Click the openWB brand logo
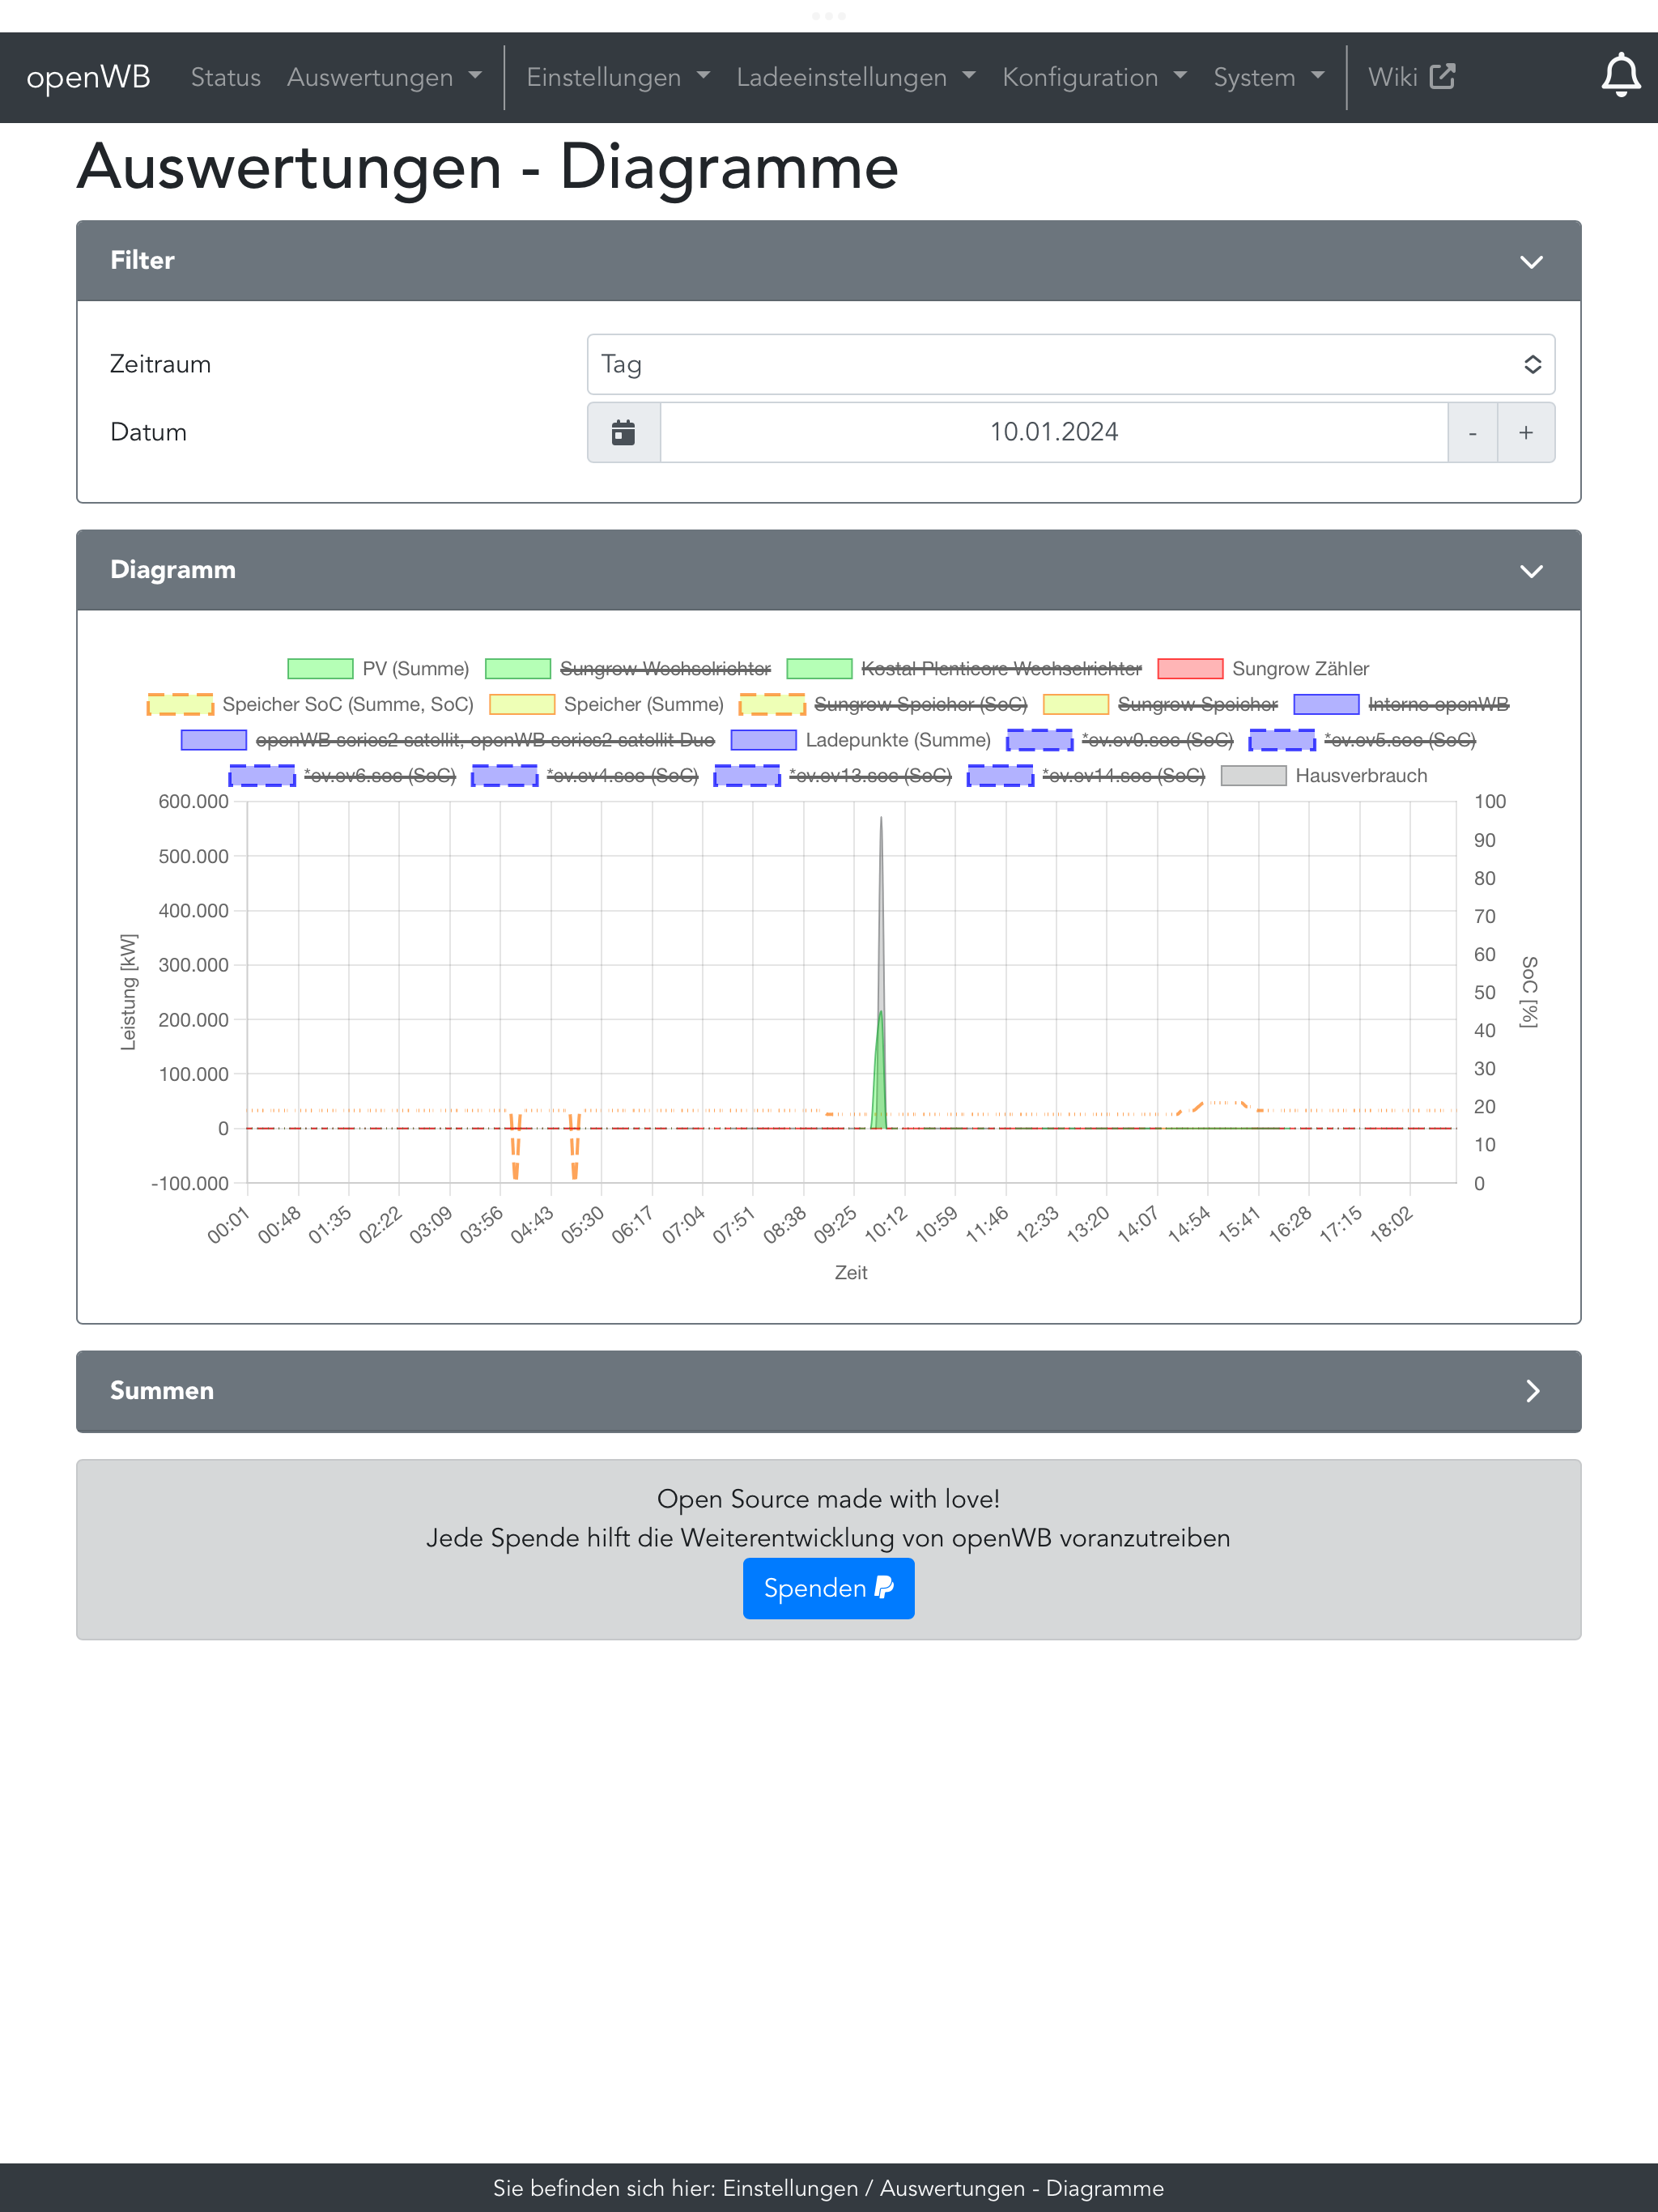The height and width of the screenshot is (2212, 1658). click(x=88, y=77)
